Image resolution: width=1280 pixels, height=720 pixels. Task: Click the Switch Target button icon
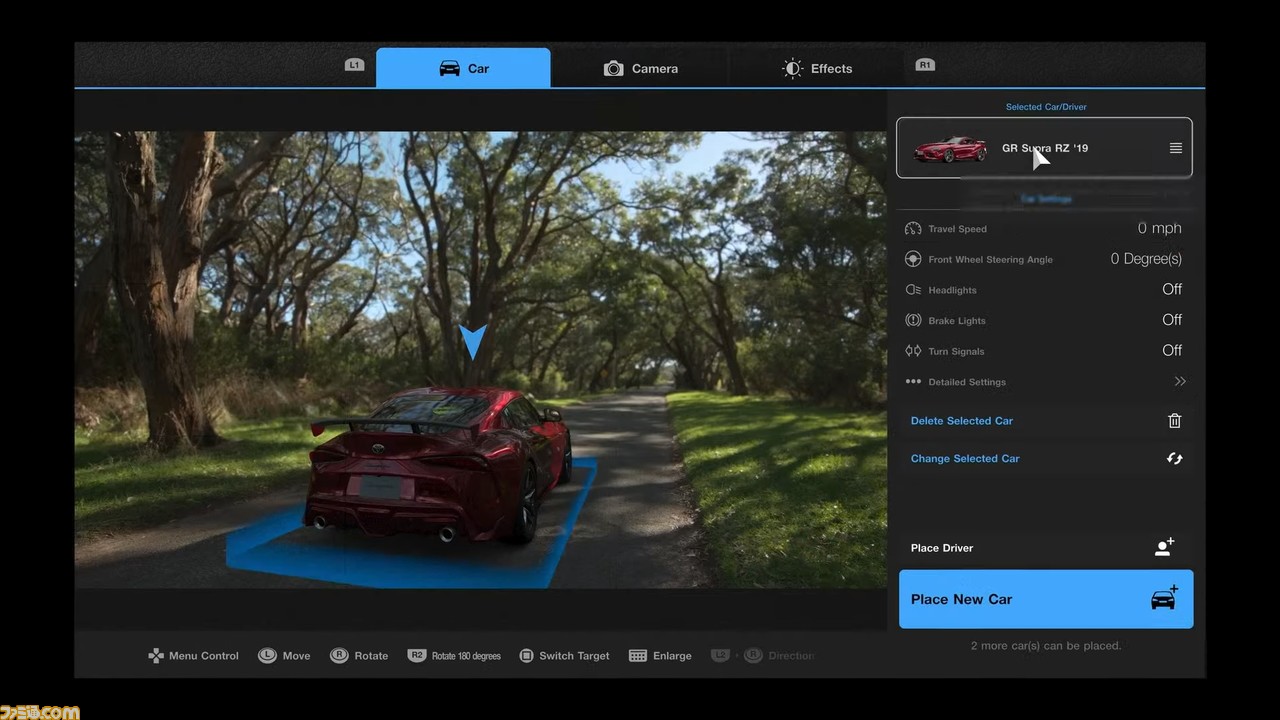coord(526,656)
